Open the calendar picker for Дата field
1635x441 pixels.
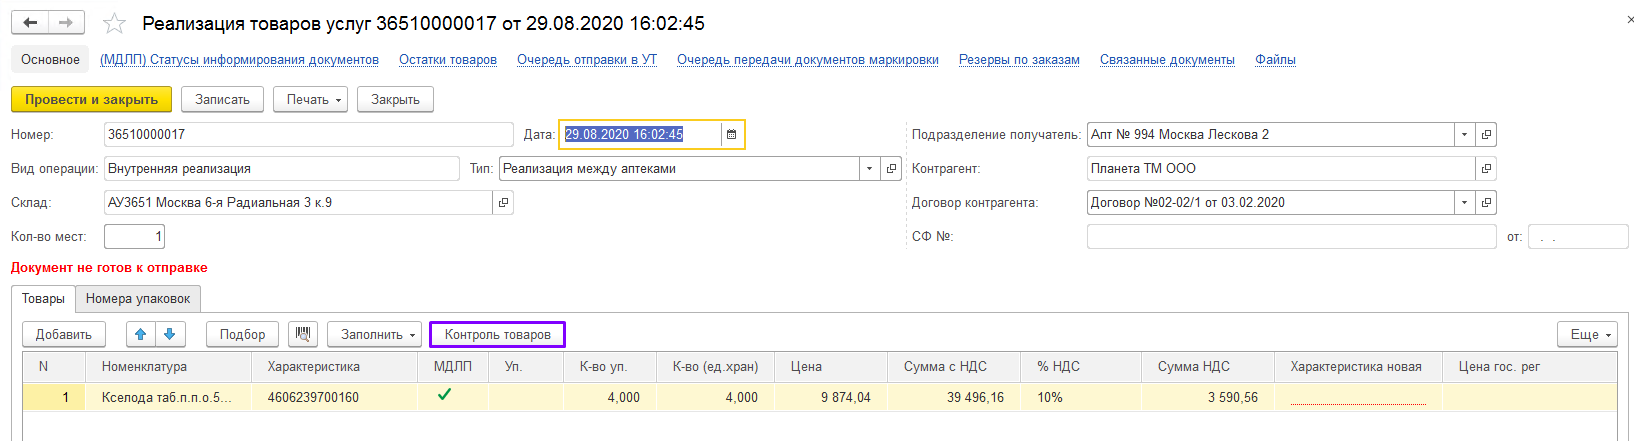(x=731, y=135)
